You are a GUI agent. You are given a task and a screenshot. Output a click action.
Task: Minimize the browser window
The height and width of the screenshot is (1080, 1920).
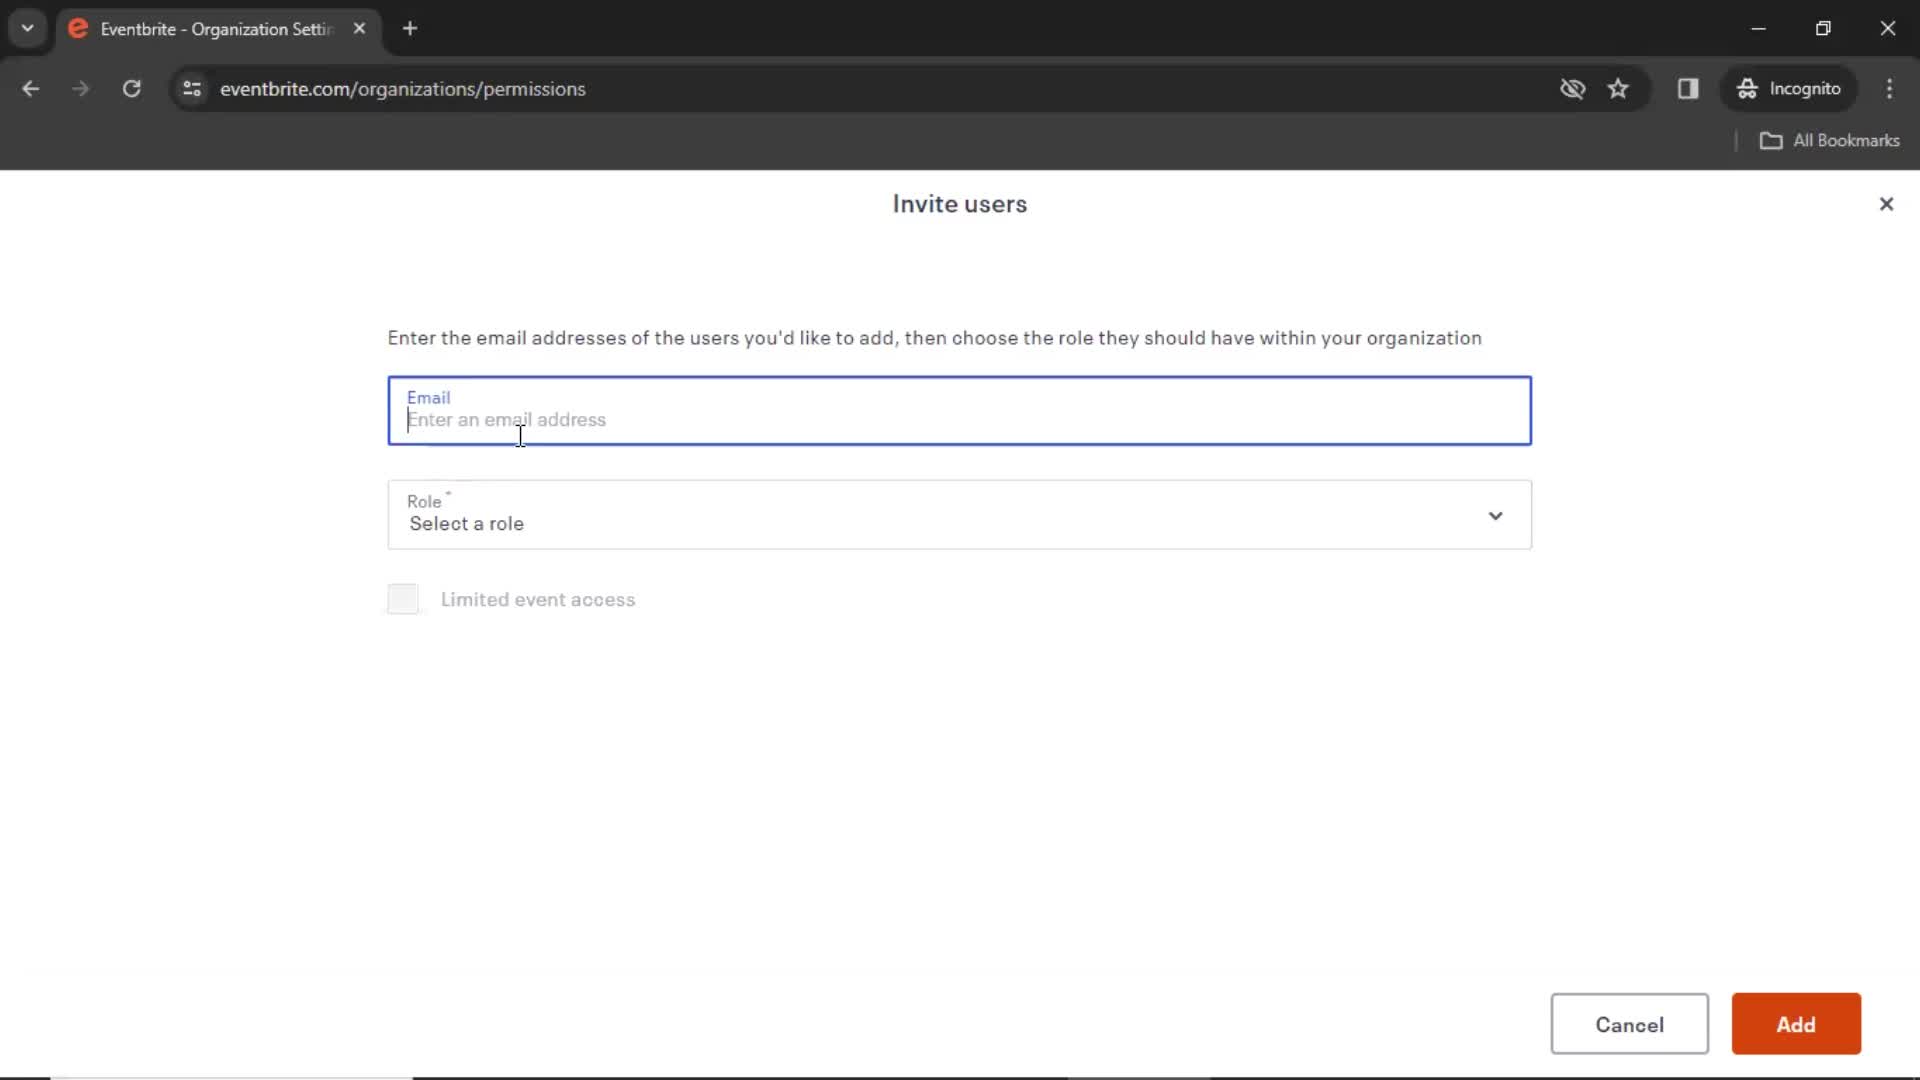pos(1759,29)
